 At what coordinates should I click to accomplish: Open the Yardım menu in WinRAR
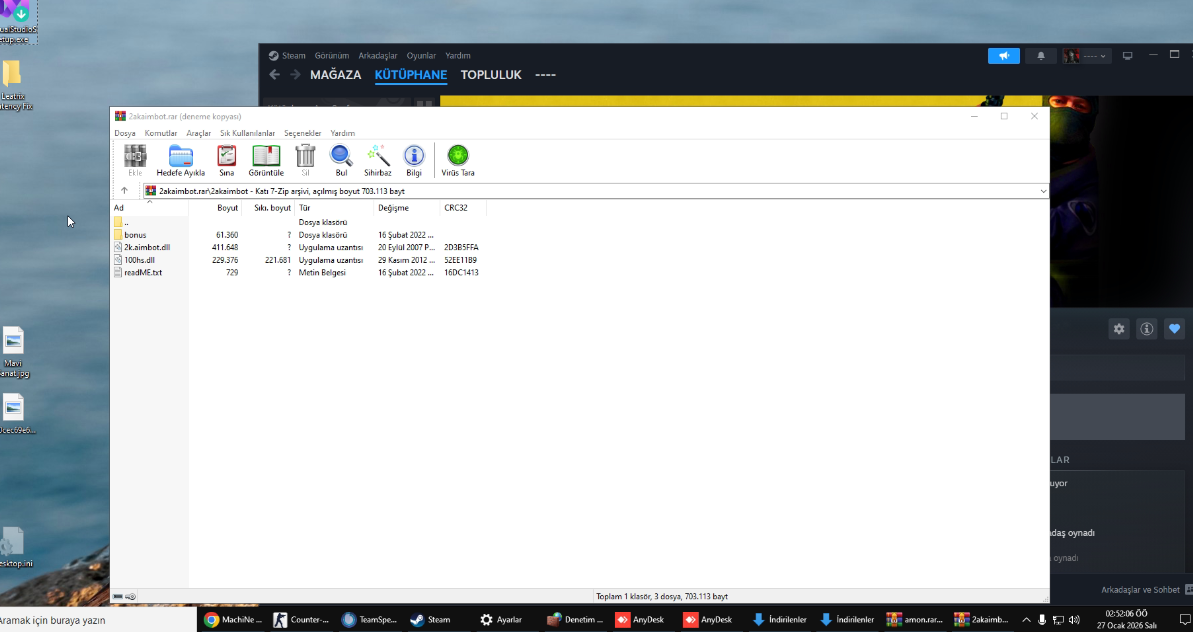[342, 133]
